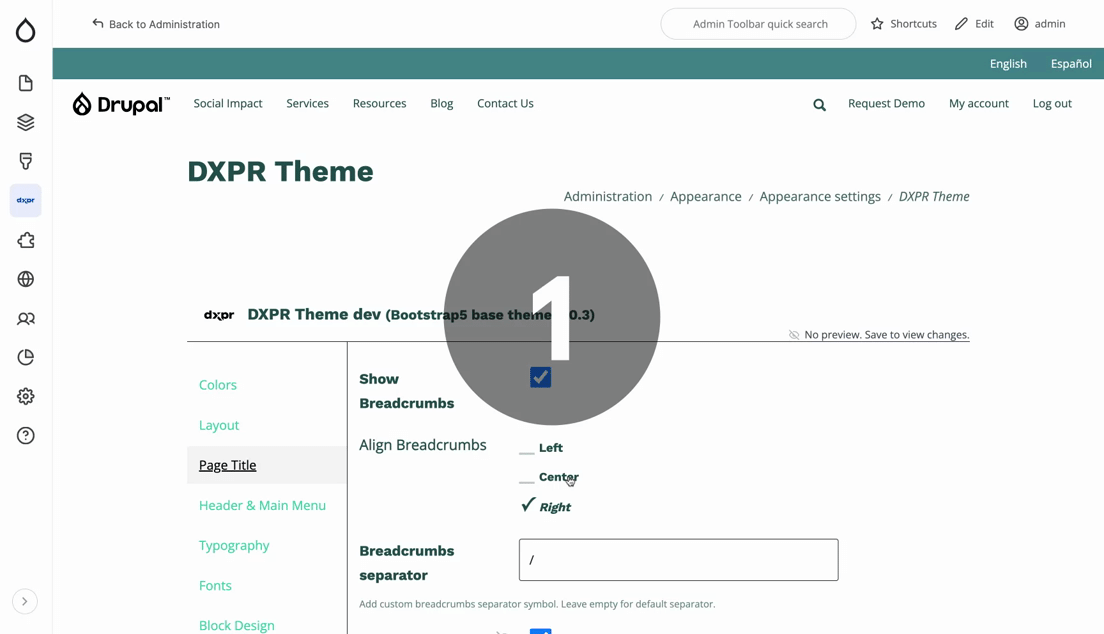Click the Breadcrumbs separator text field
Viewport: 1104px width, 634px height.
tap(678, 560)
